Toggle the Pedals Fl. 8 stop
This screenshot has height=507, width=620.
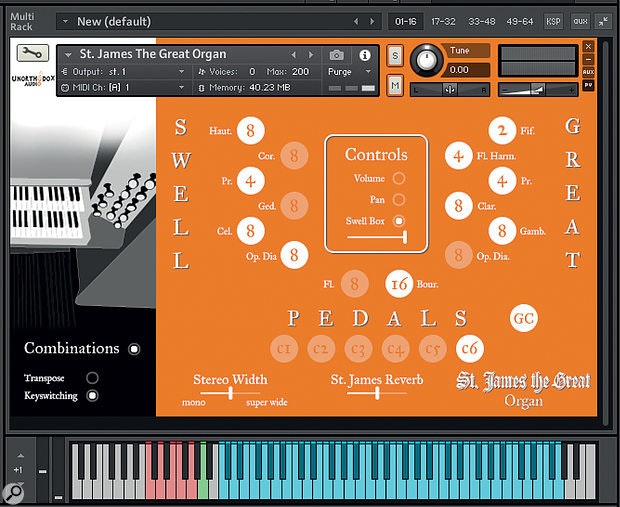click(355, 284)
